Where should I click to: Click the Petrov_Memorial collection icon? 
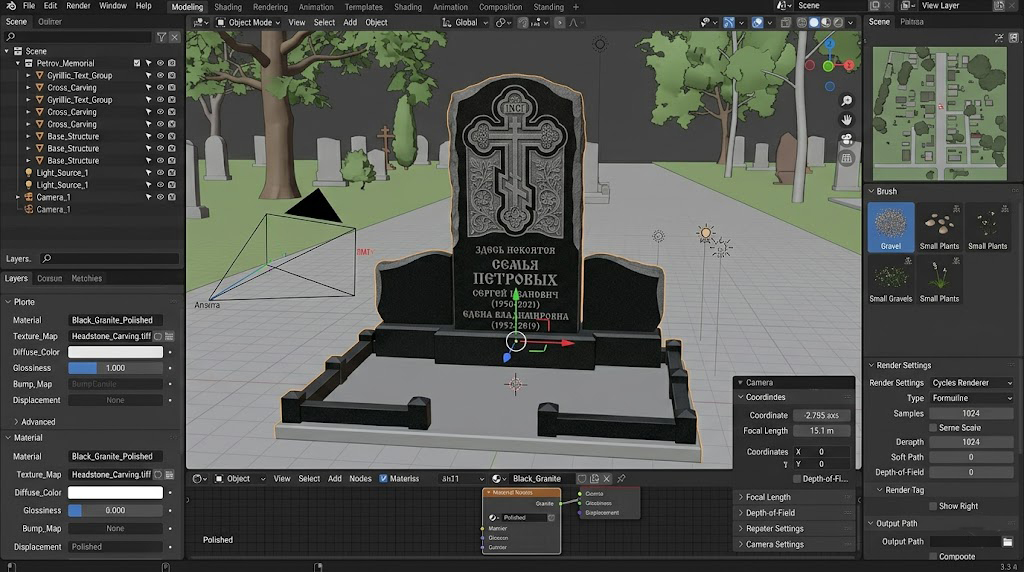tap(29, 63)
